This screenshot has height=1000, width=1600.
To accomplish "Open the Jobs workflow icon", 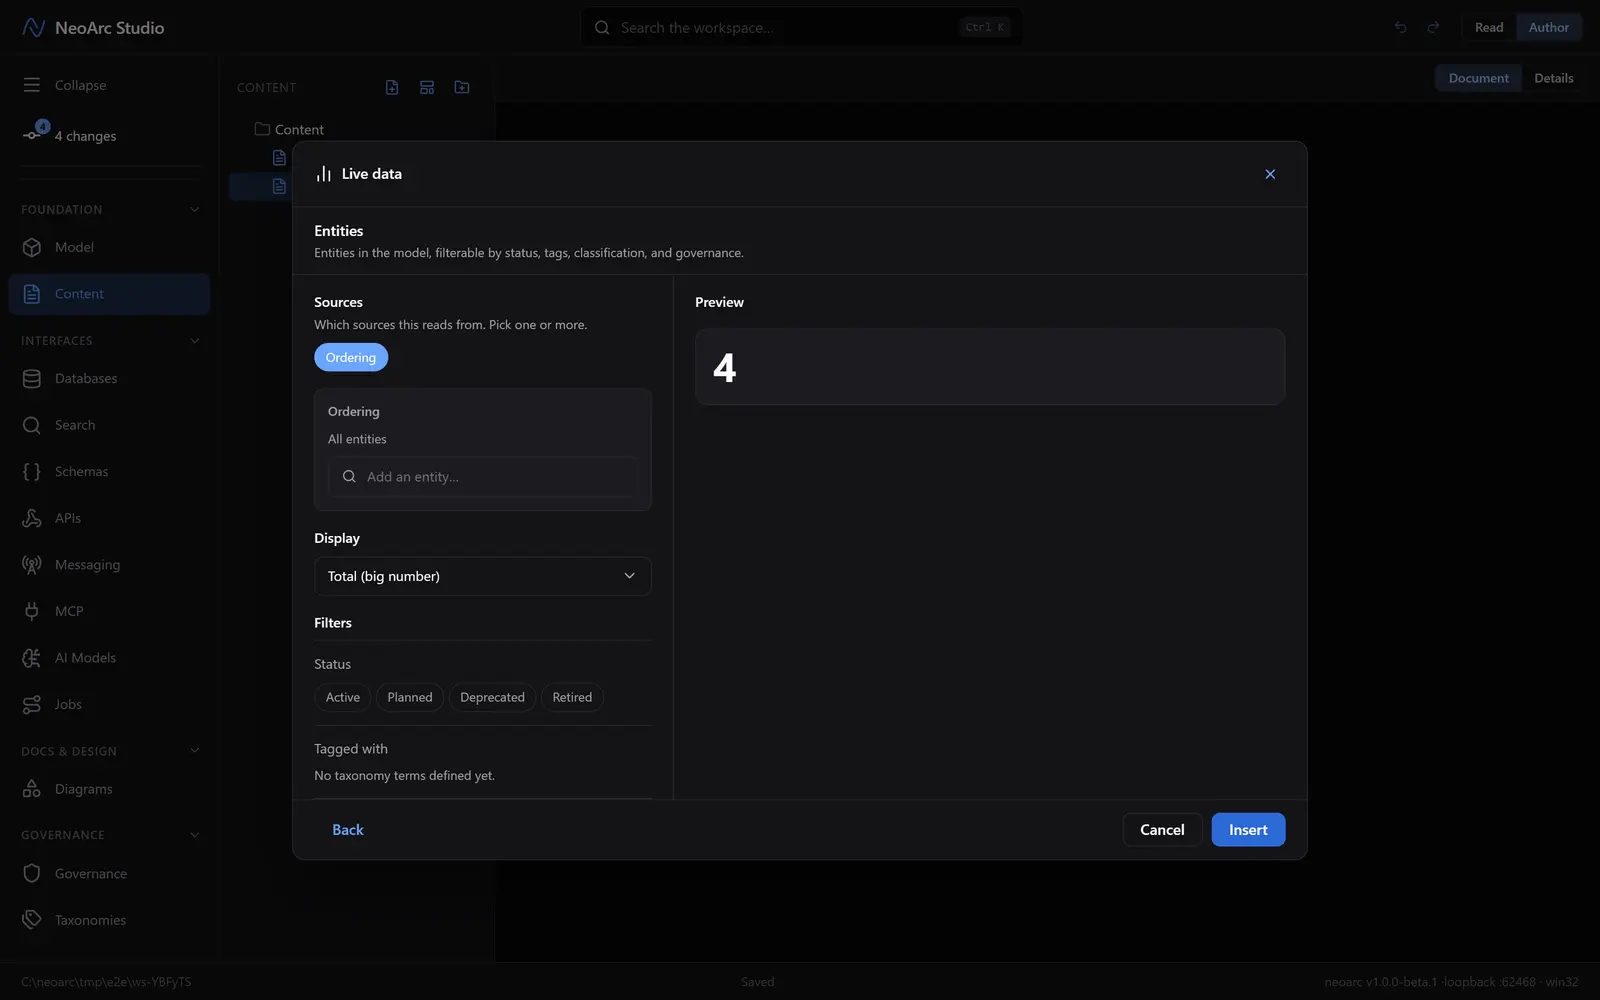I will 32,704.
